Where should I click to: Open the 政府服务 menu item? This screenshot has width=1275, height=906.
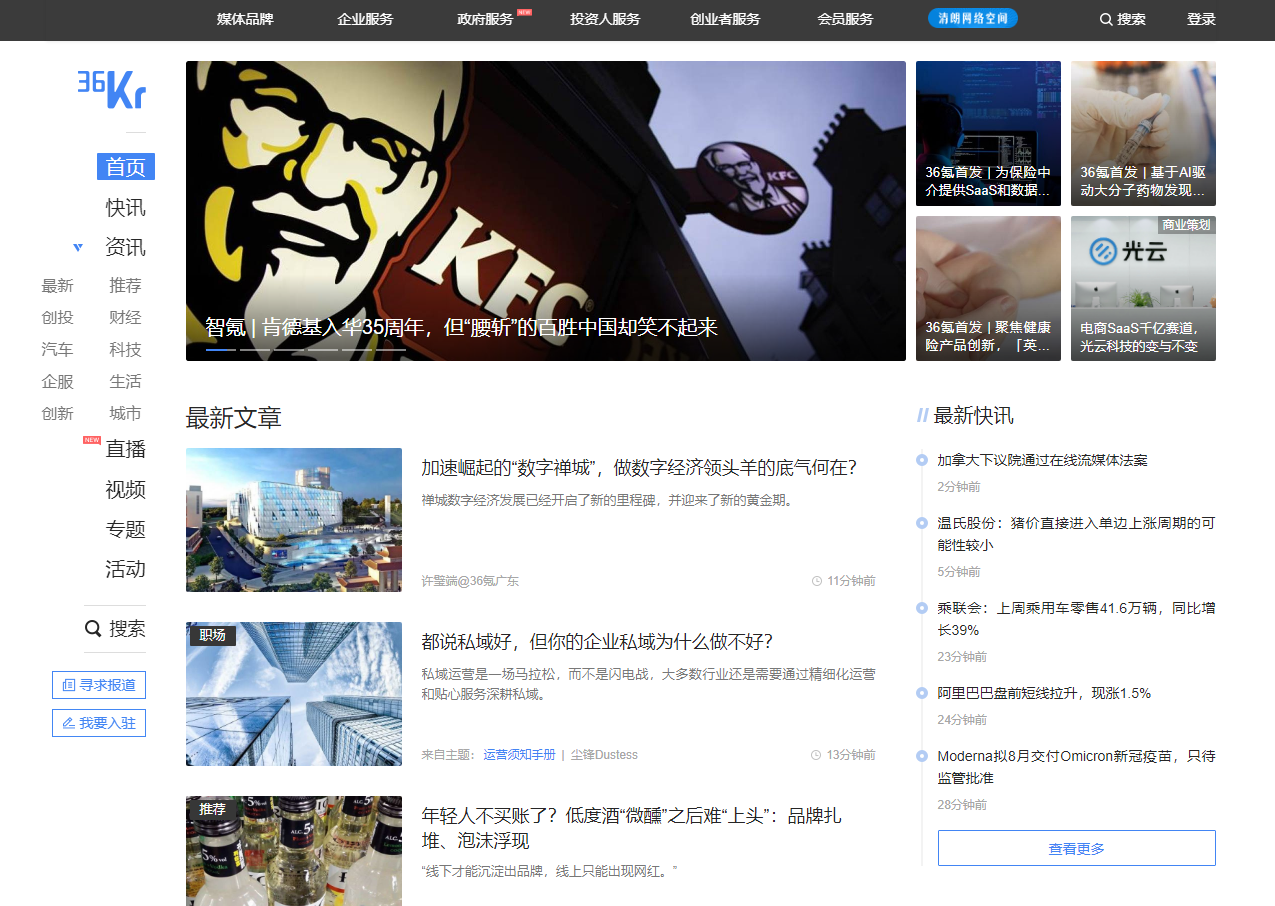point(485,19)
